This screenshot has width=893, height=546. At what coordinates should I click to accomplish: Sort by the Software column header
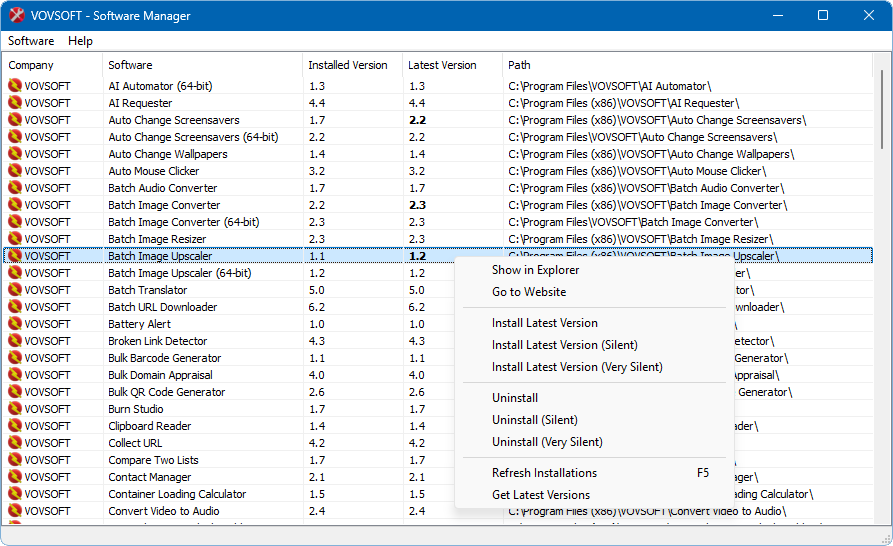[203, 65]
